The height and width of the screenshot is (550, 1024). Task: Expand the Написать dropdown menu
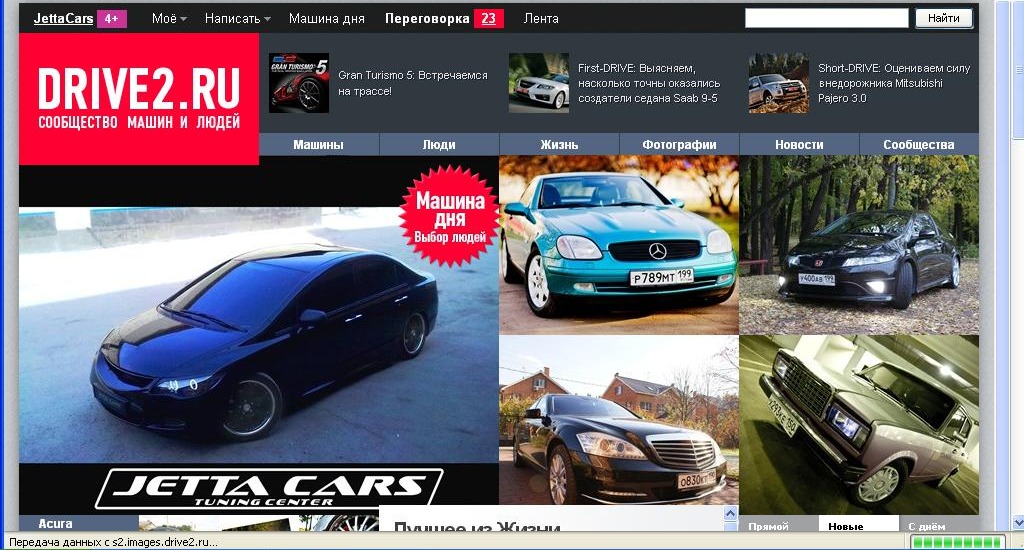(x=238, y=18)
